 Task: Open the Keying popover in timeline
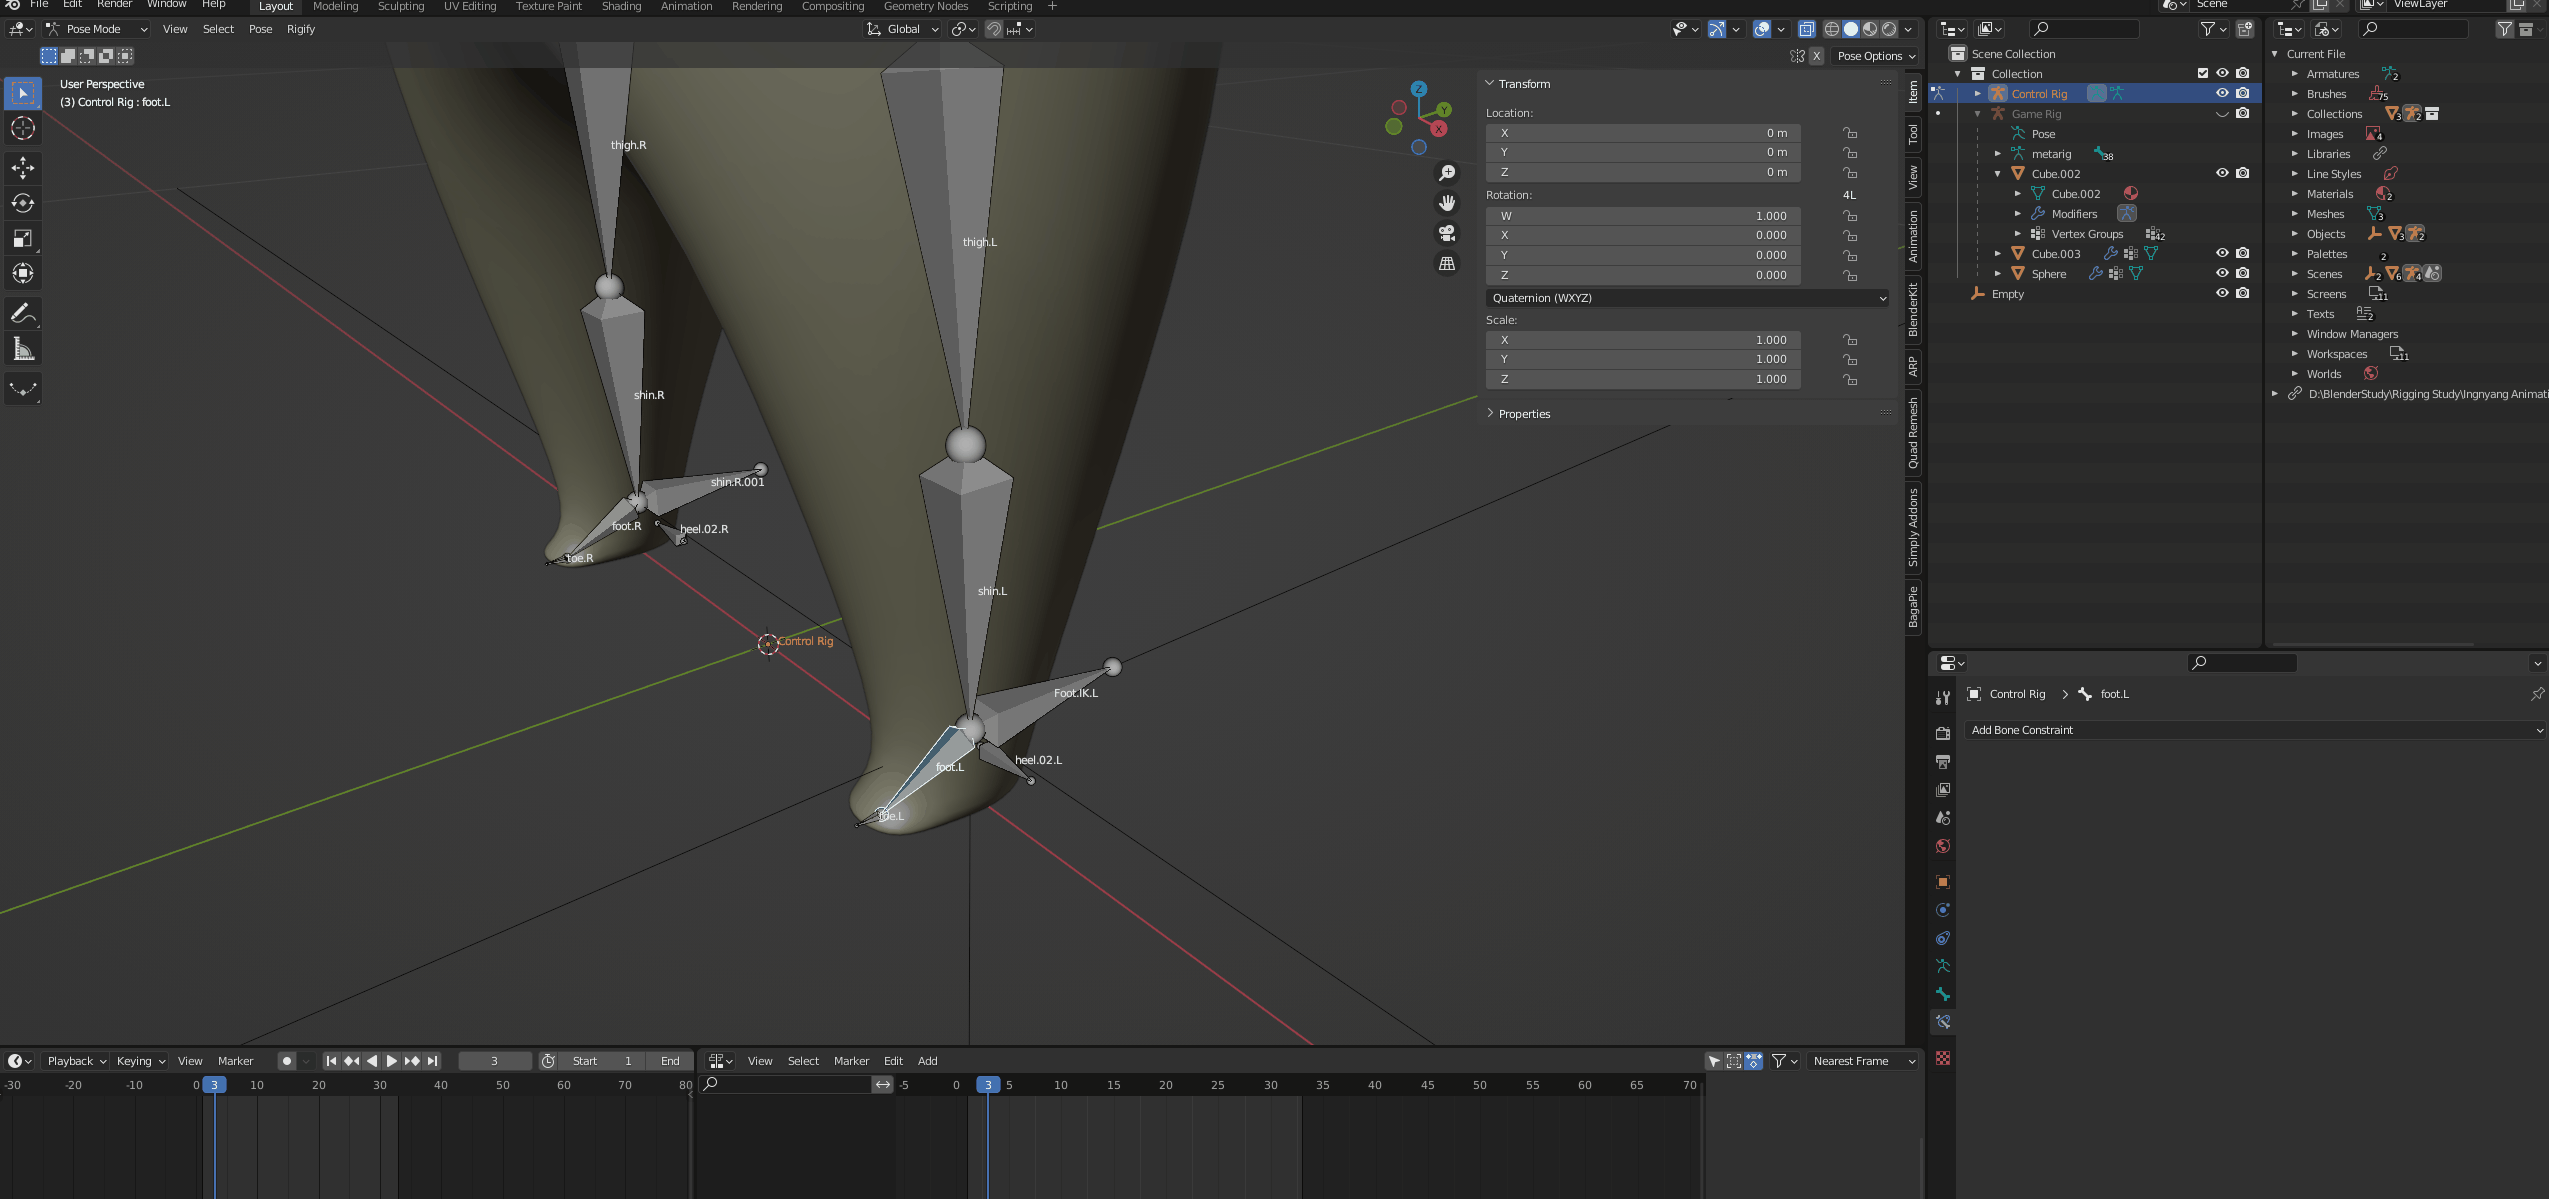click(x=140, y=1061)
